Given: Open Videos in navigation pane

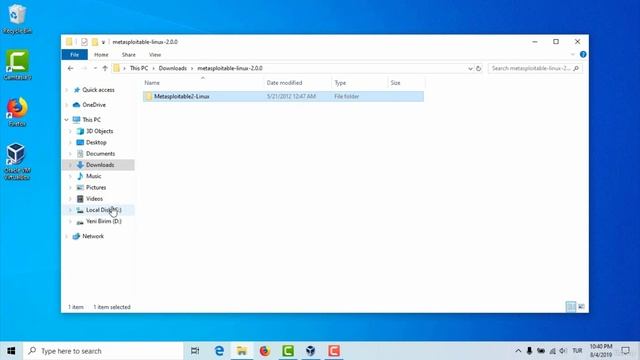Looking at the screenshot, I should coord(94,199).
